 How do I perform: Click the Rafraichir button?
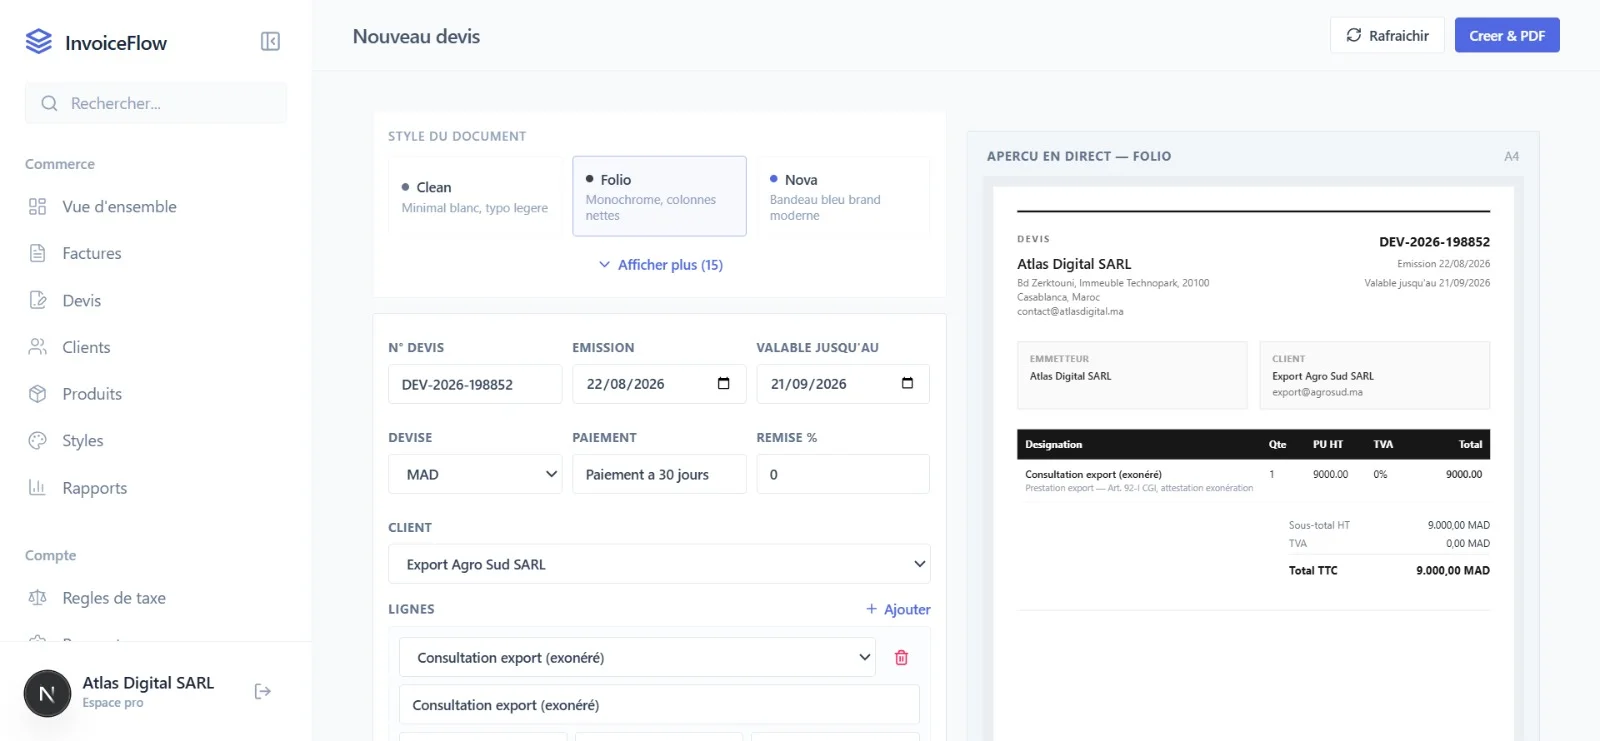1387,35
